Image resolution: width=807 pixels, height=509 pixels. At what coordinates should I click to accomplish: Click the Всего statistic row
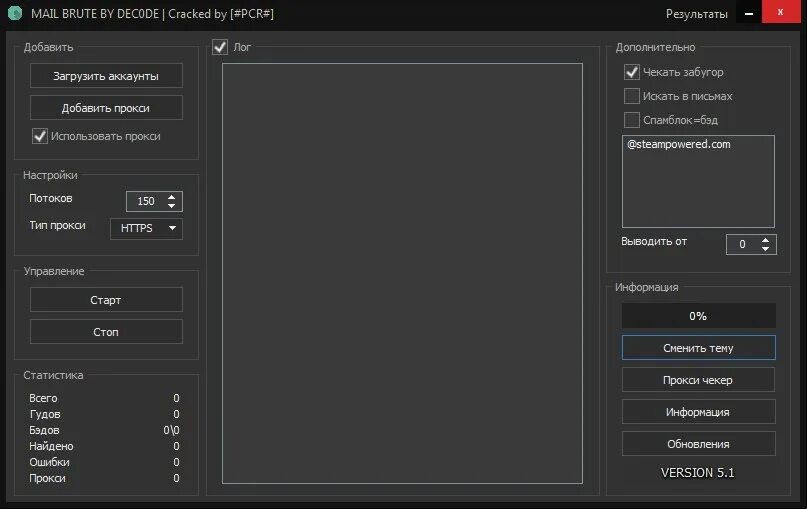click(104, 398)
